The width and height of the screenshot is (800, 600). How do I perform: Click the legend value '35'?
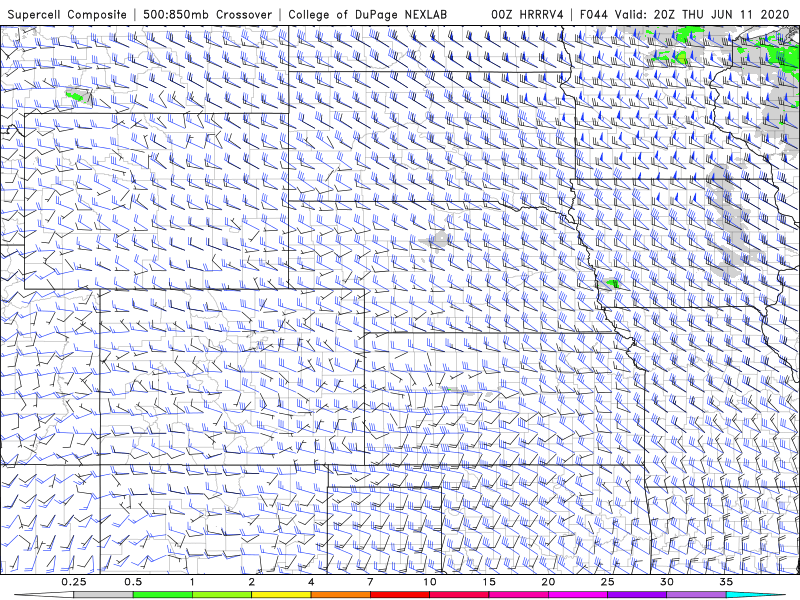tap(726, 582)
